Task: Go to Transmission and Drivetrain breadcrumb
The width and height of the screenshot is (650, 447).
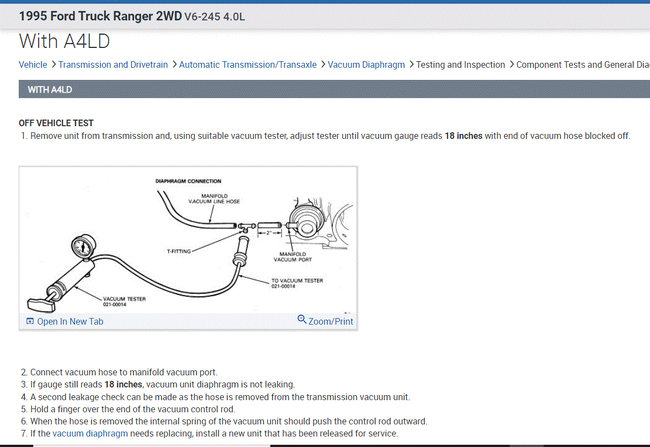Action: coord(113,65)
